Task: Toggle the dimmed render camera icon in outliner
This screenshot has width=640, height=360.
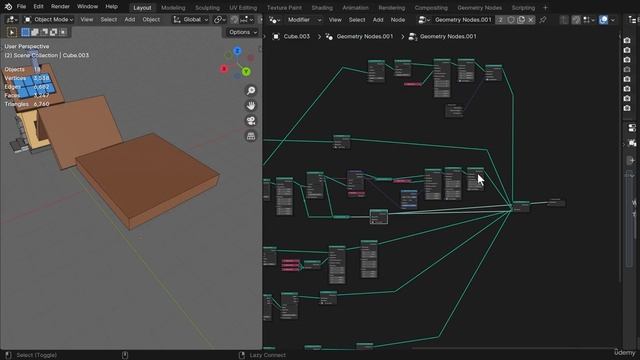Action: coord(627,69)
